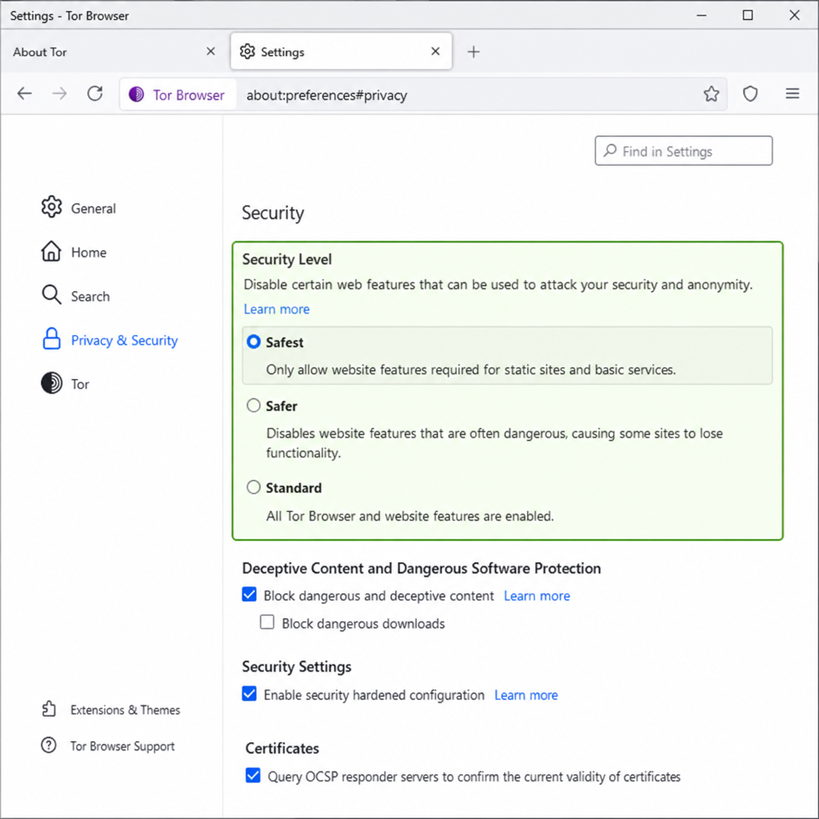
Task: Open the hamburger application menu
Action: click(792, 94)
